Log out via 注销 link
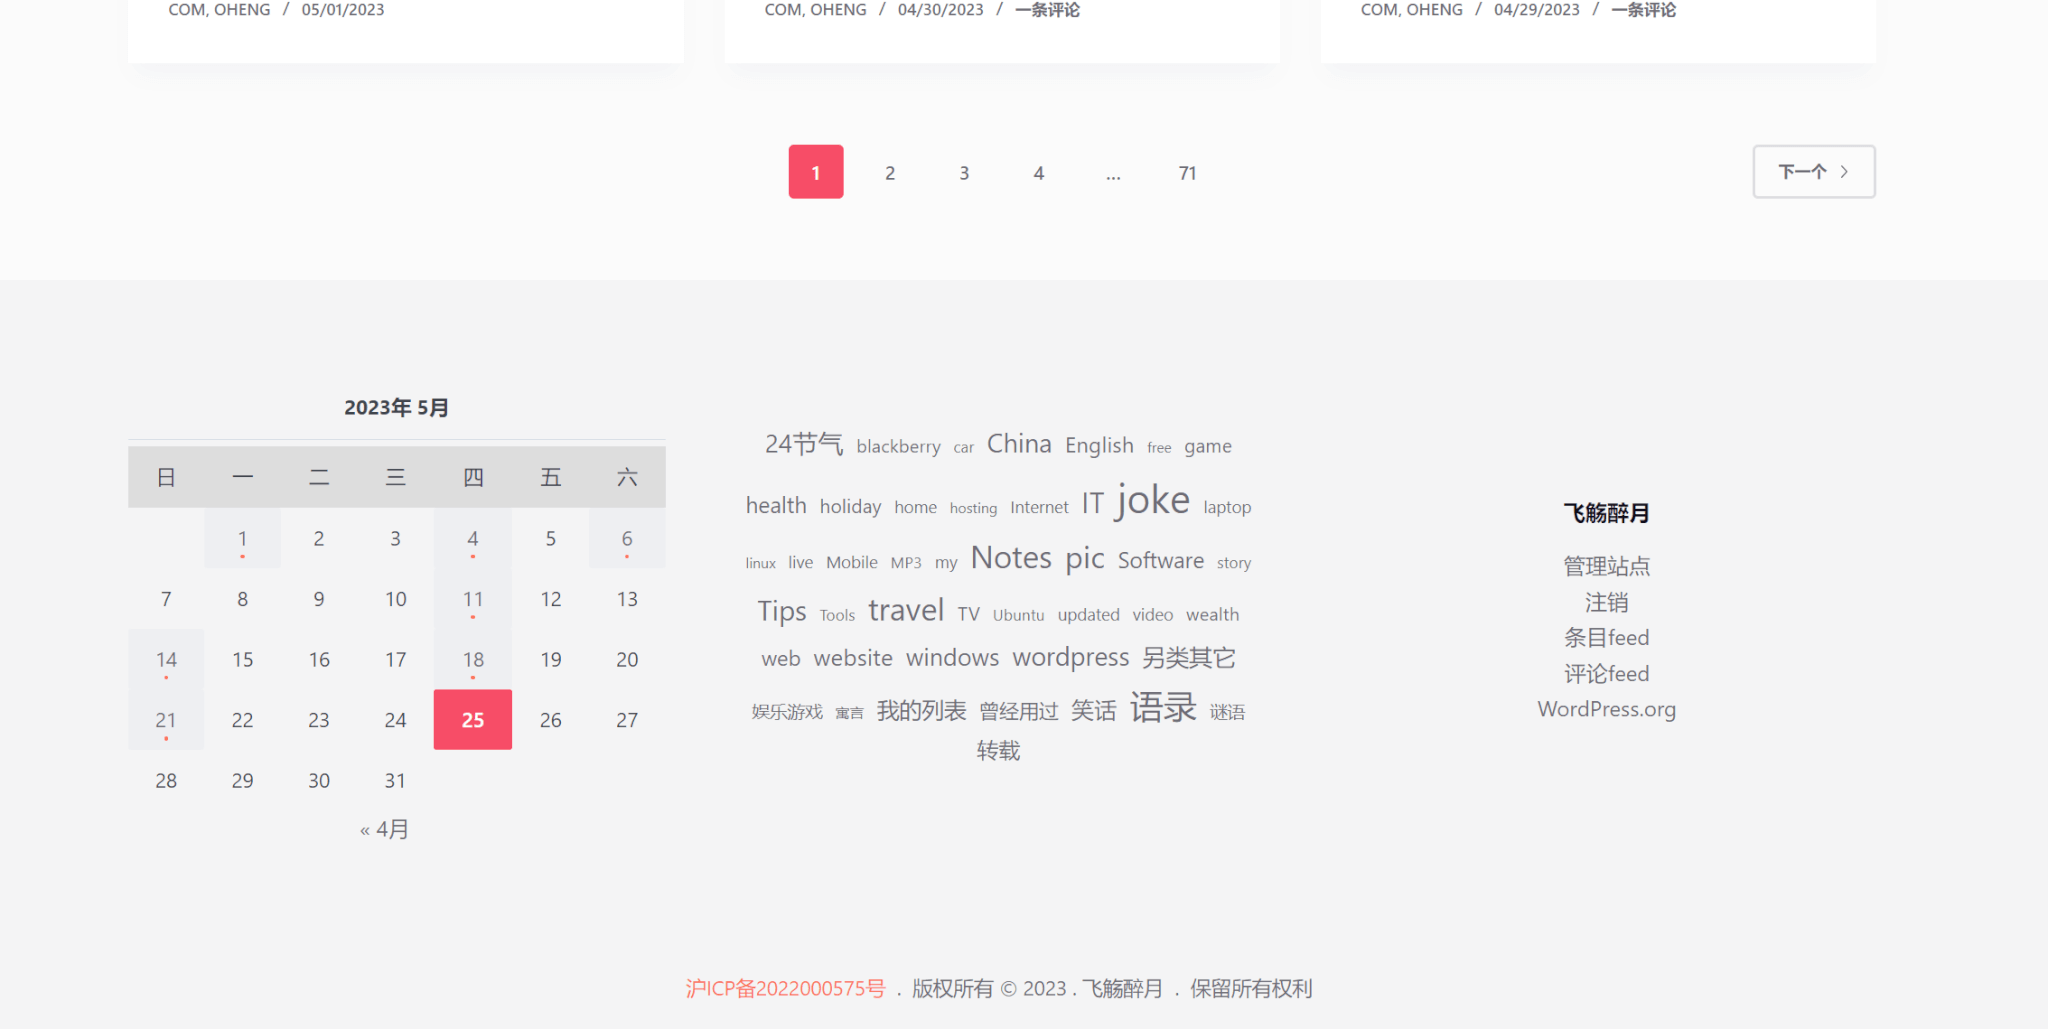 pyautogui.click(x=1606, y=602)
